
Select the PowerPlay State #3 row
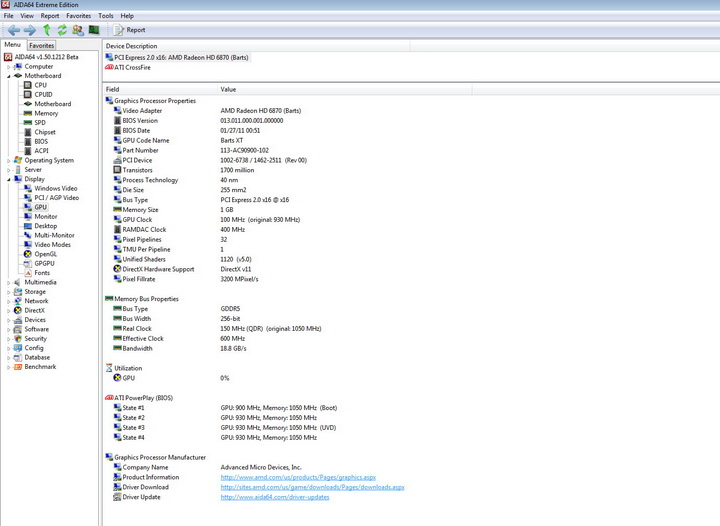(225, 428)
